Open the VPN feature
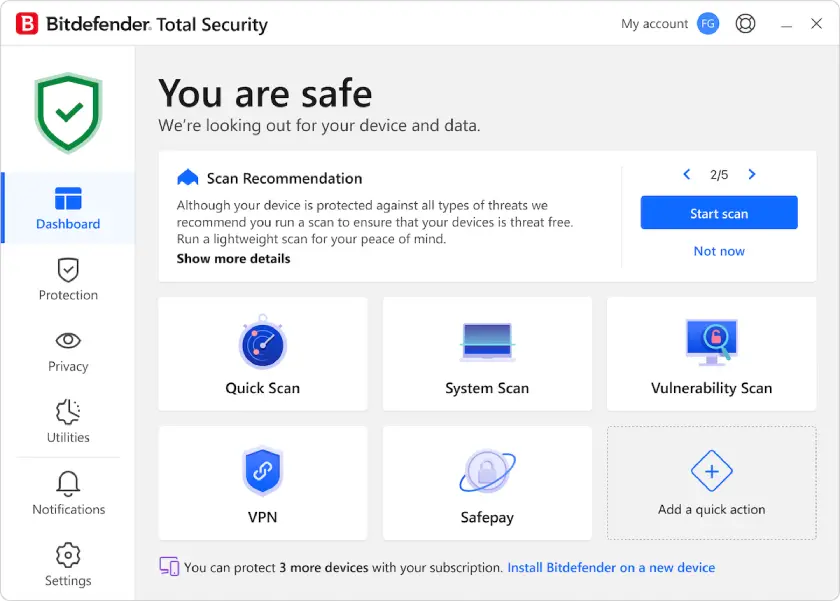 (262, 483)
